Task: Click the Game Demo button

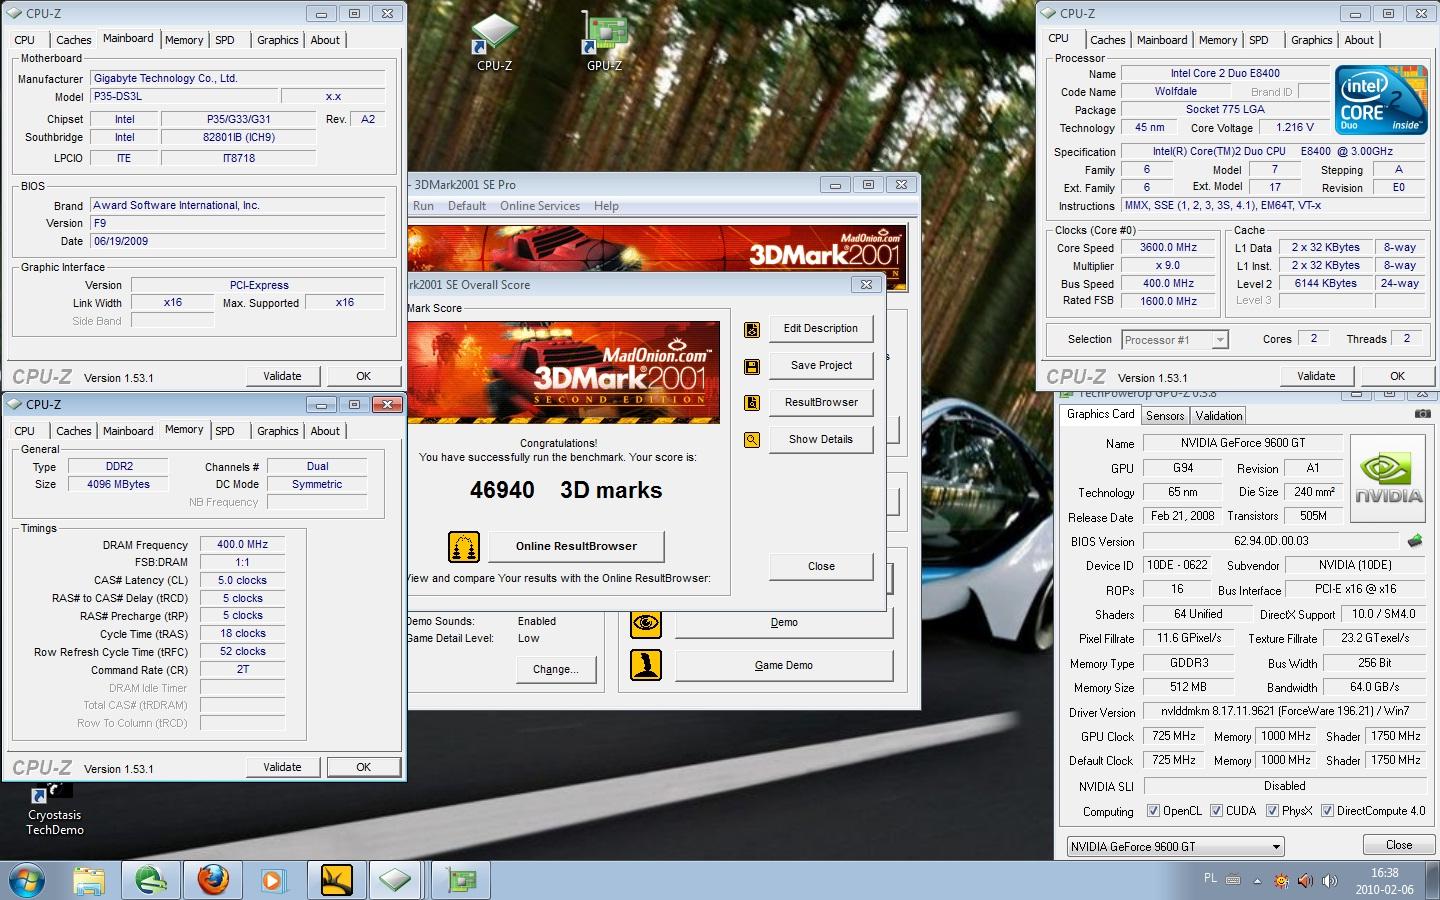Action: pos(784,665)
